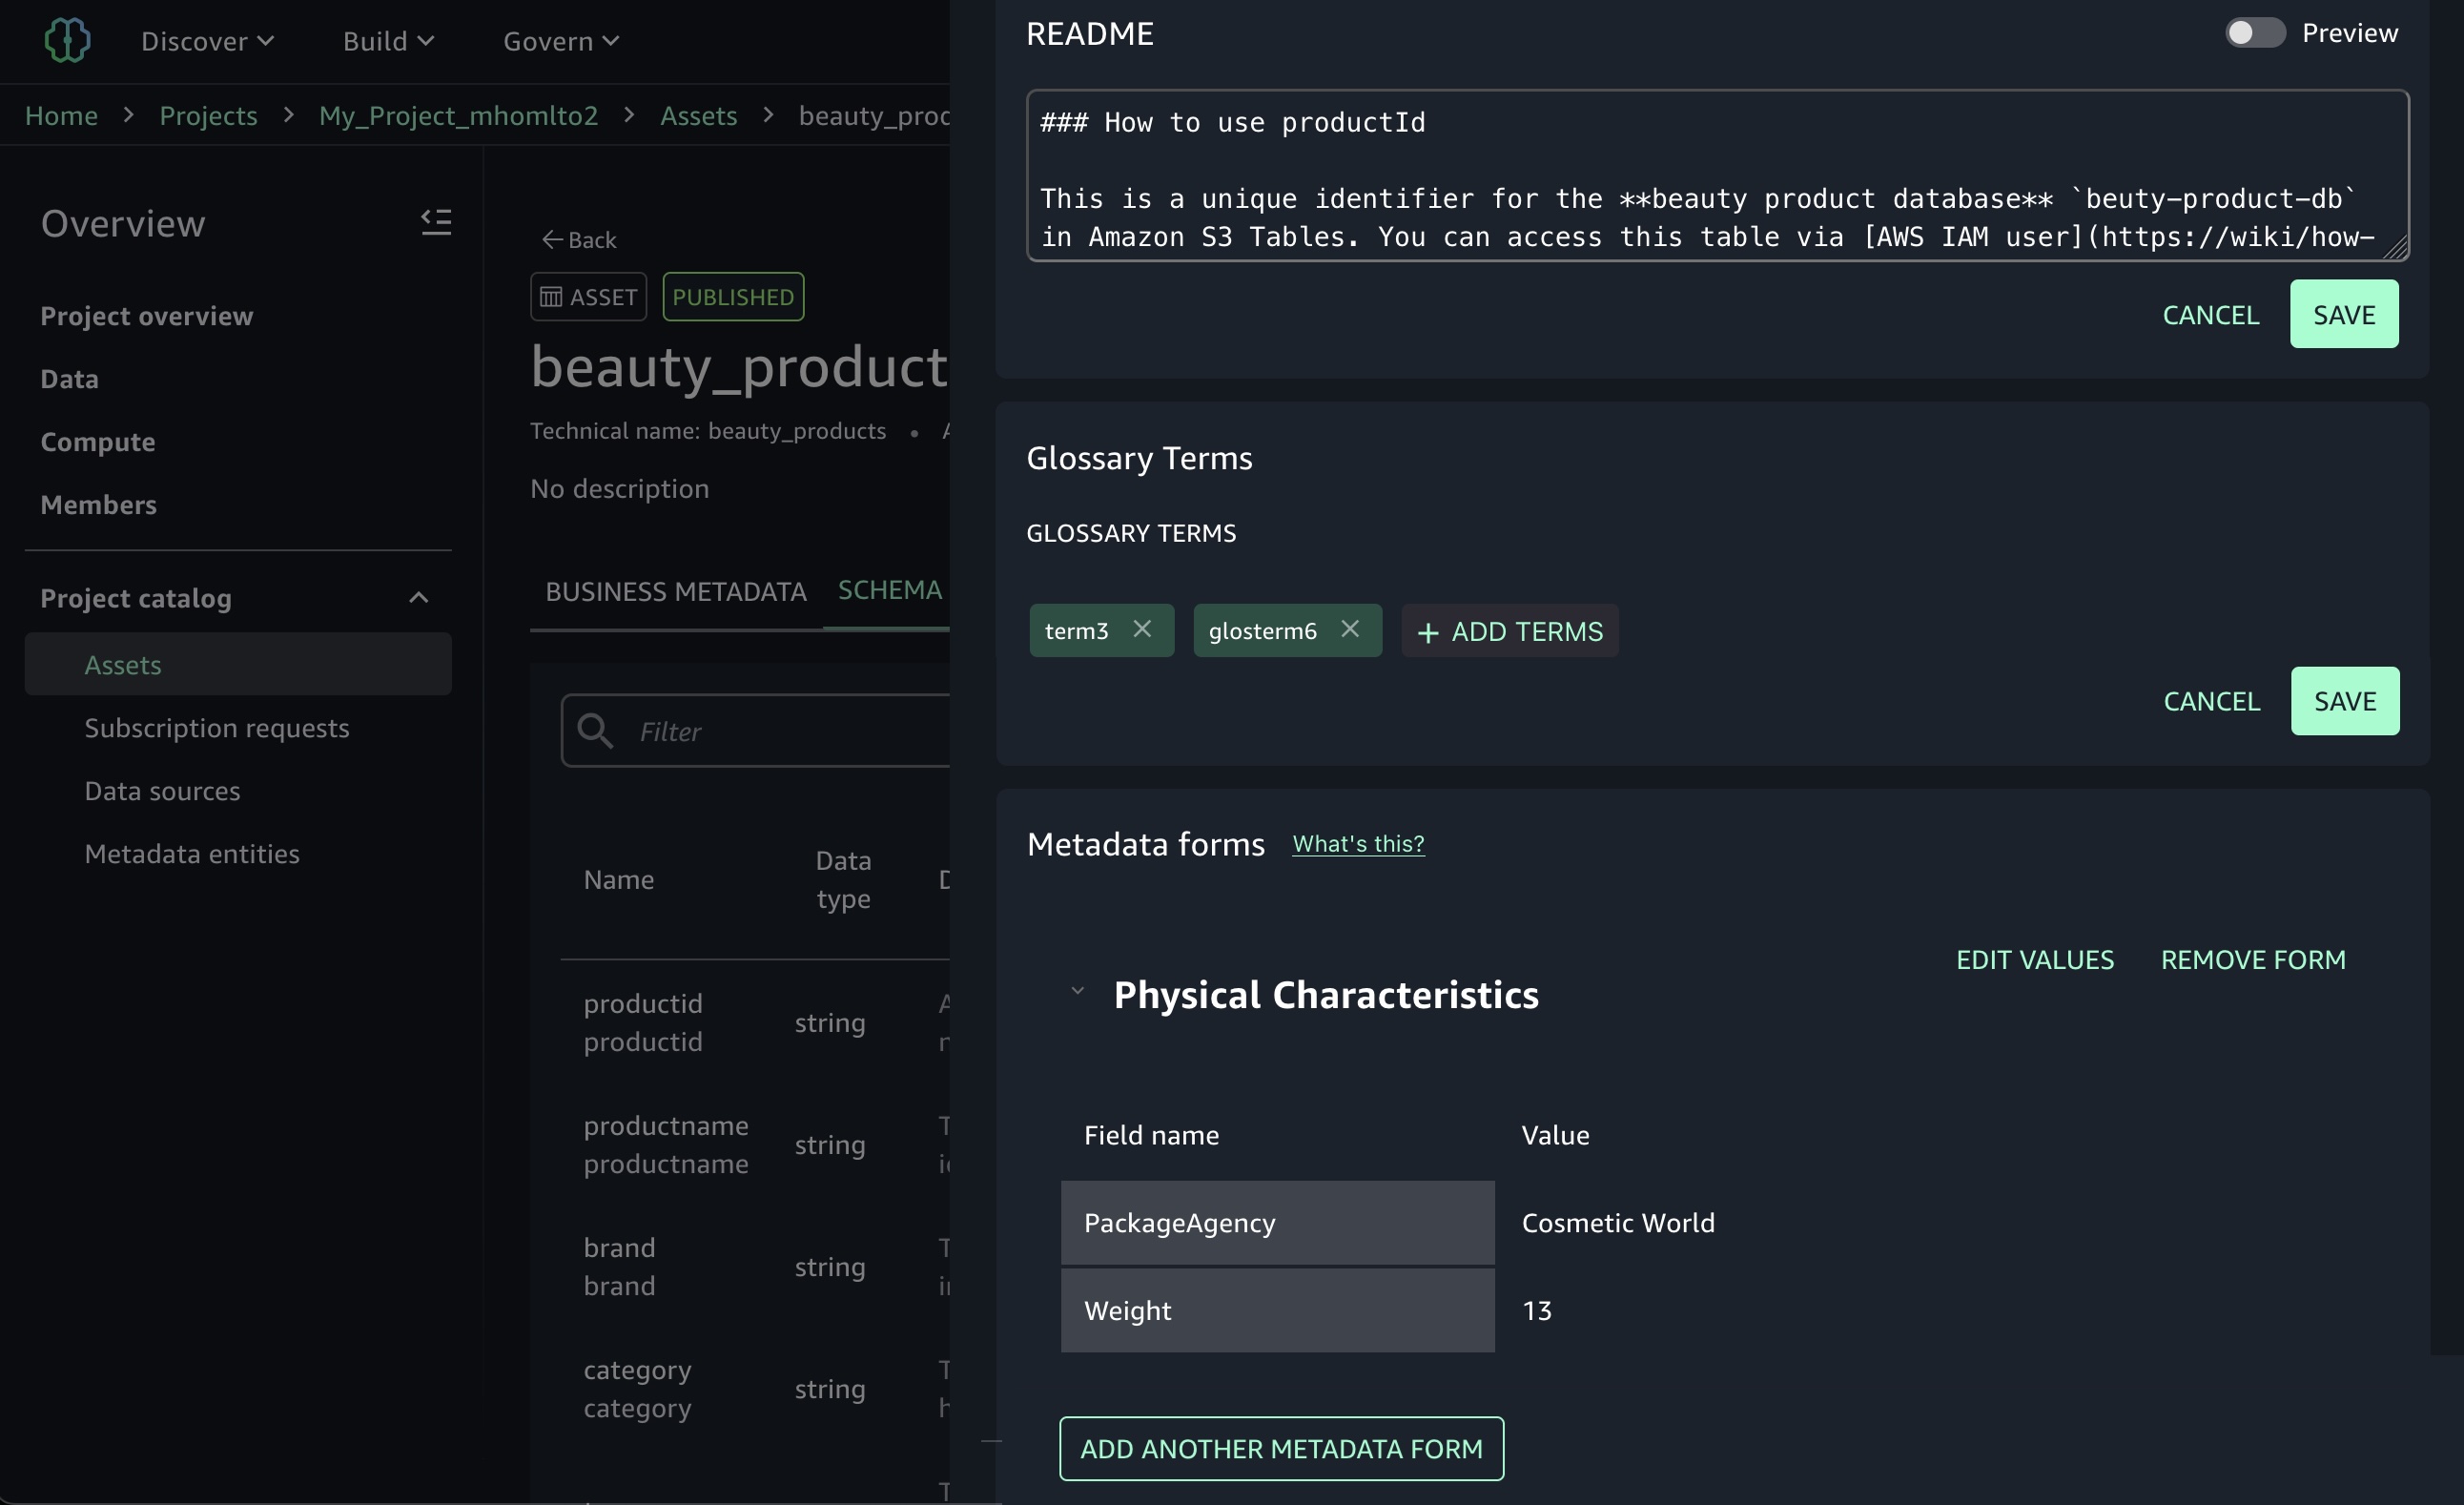Image resolution: width=2464 pixels, height=1505 pixels.
Task: Remove the term3 glossary term
Action: [x=1142, y=629]
